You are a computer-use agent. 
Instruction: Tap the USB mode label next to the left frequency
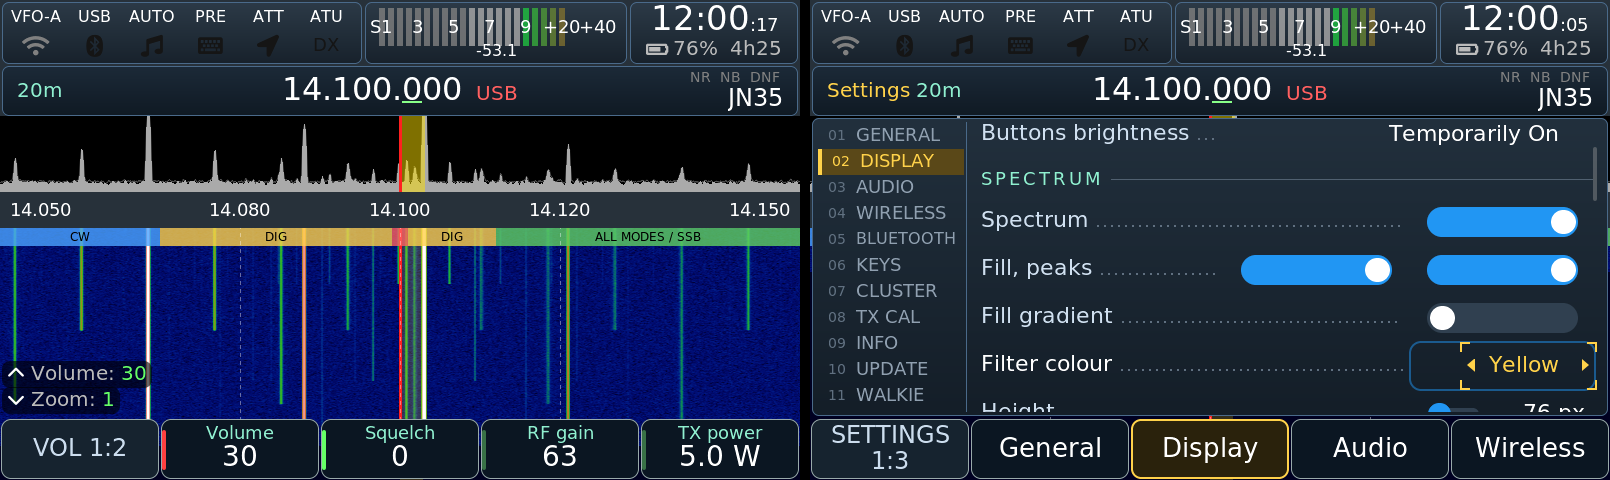tap(497, 93)
